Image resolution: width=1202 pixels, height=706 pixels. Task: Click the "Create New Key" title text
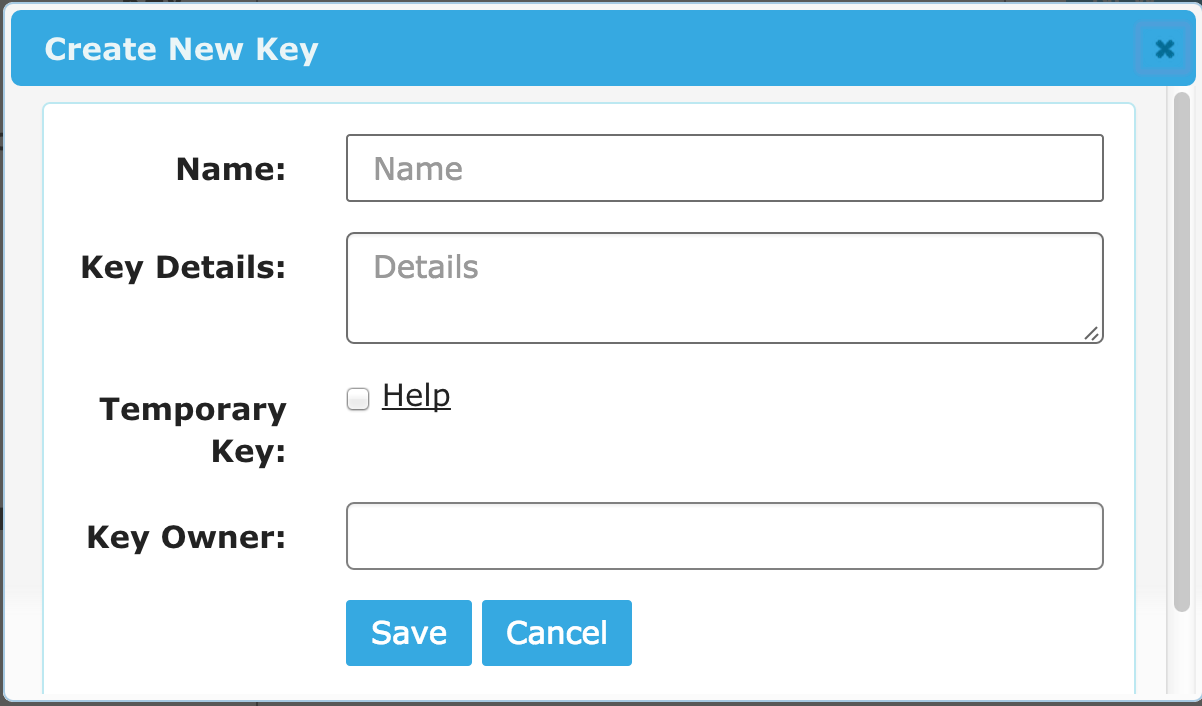tap(181, 49)
